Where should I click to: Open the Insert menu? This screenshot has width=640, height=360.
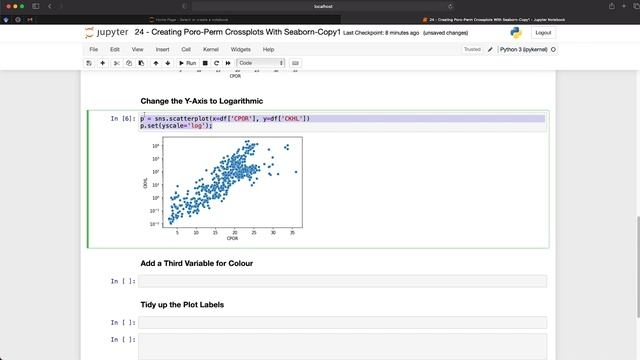(x=162, y=49)
